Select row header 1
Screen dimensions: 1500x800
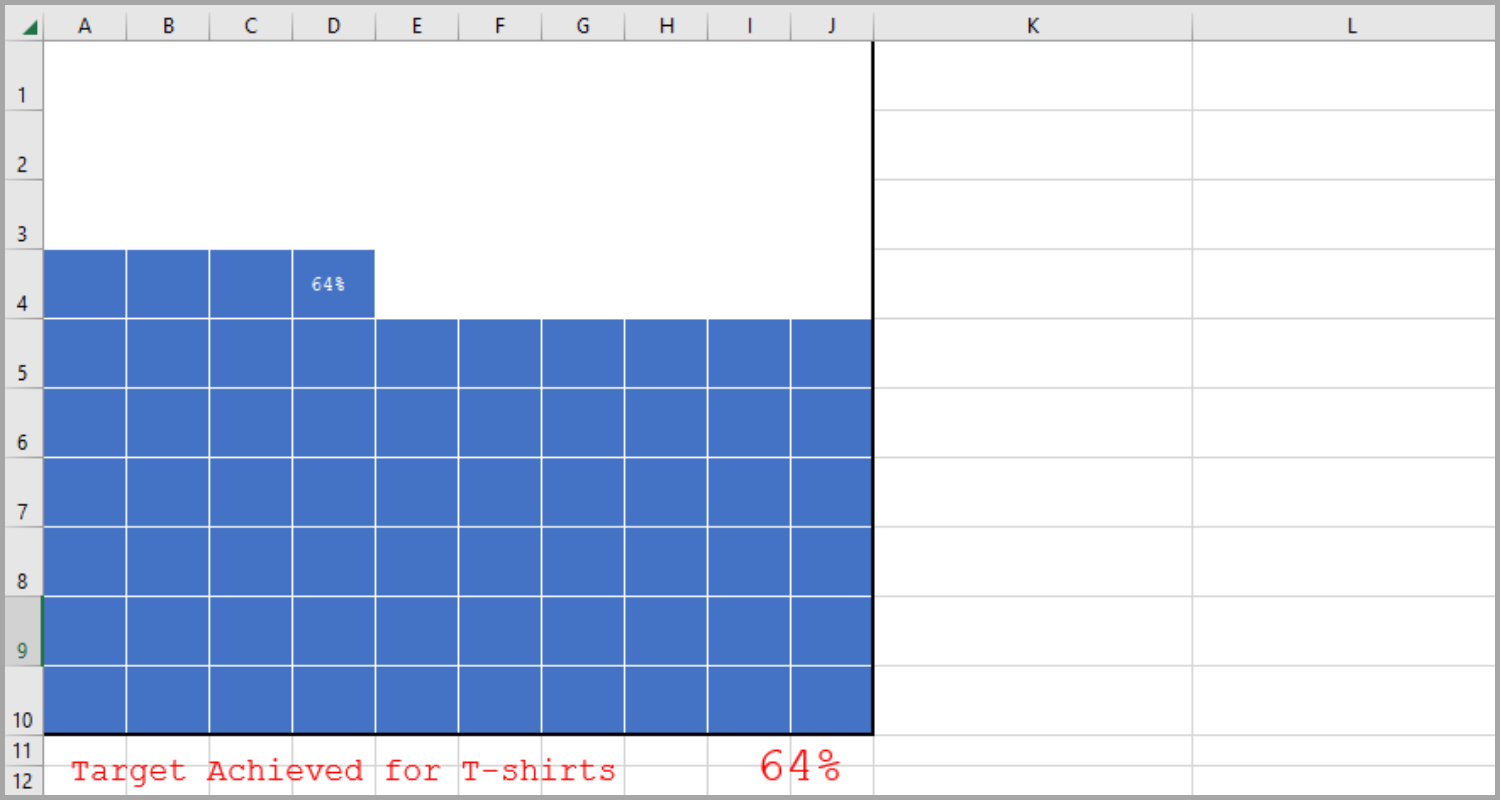pos(23,93)
